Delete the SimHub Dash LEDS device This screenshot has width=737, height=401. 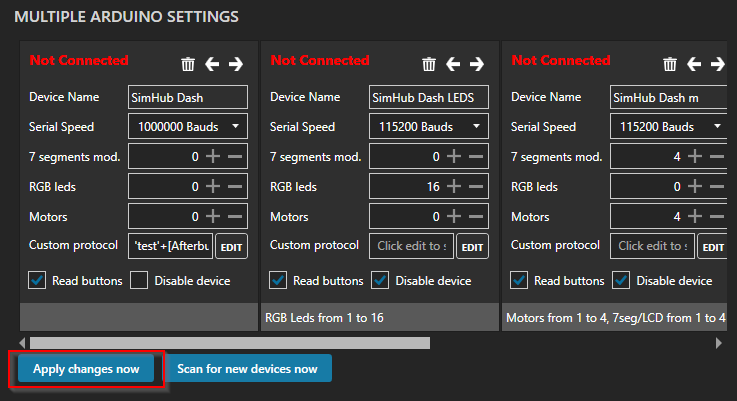point(429,64)
